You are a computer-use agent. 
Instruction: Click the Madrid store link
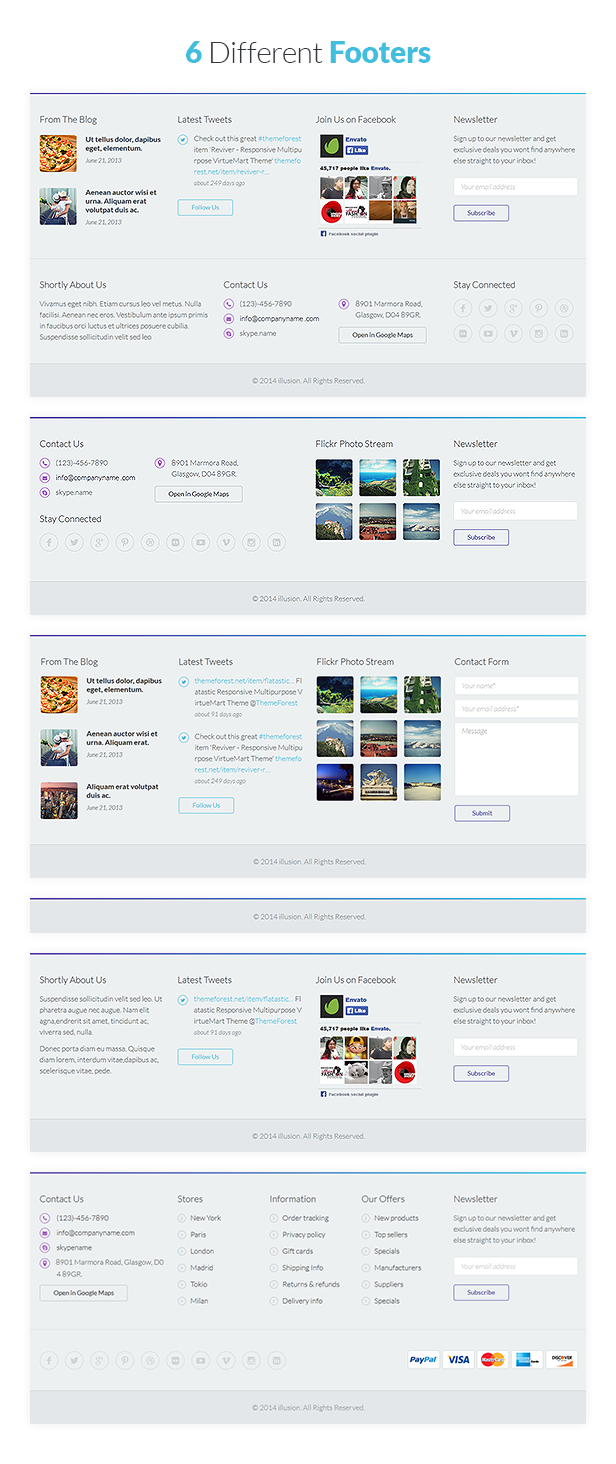tap(201, 1268)
